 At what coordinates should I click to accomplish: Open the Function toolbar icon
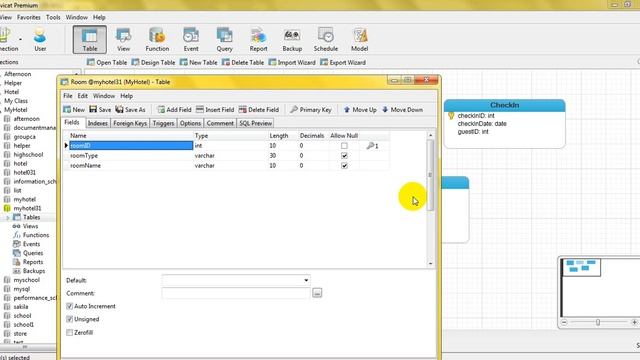[x=157, y=40]
